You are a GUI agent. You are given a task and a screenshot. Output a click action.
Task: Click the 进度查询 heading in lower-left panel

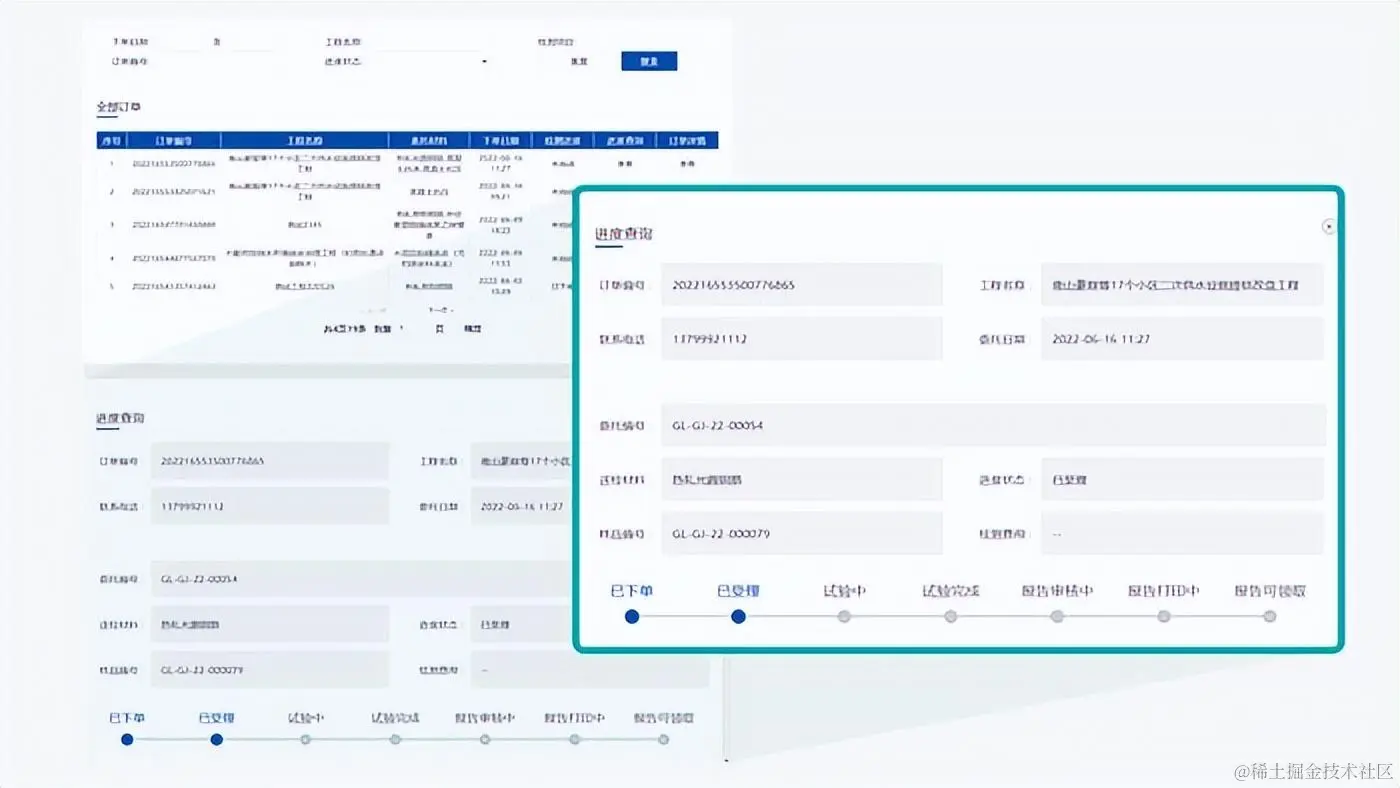pos(120,418)
